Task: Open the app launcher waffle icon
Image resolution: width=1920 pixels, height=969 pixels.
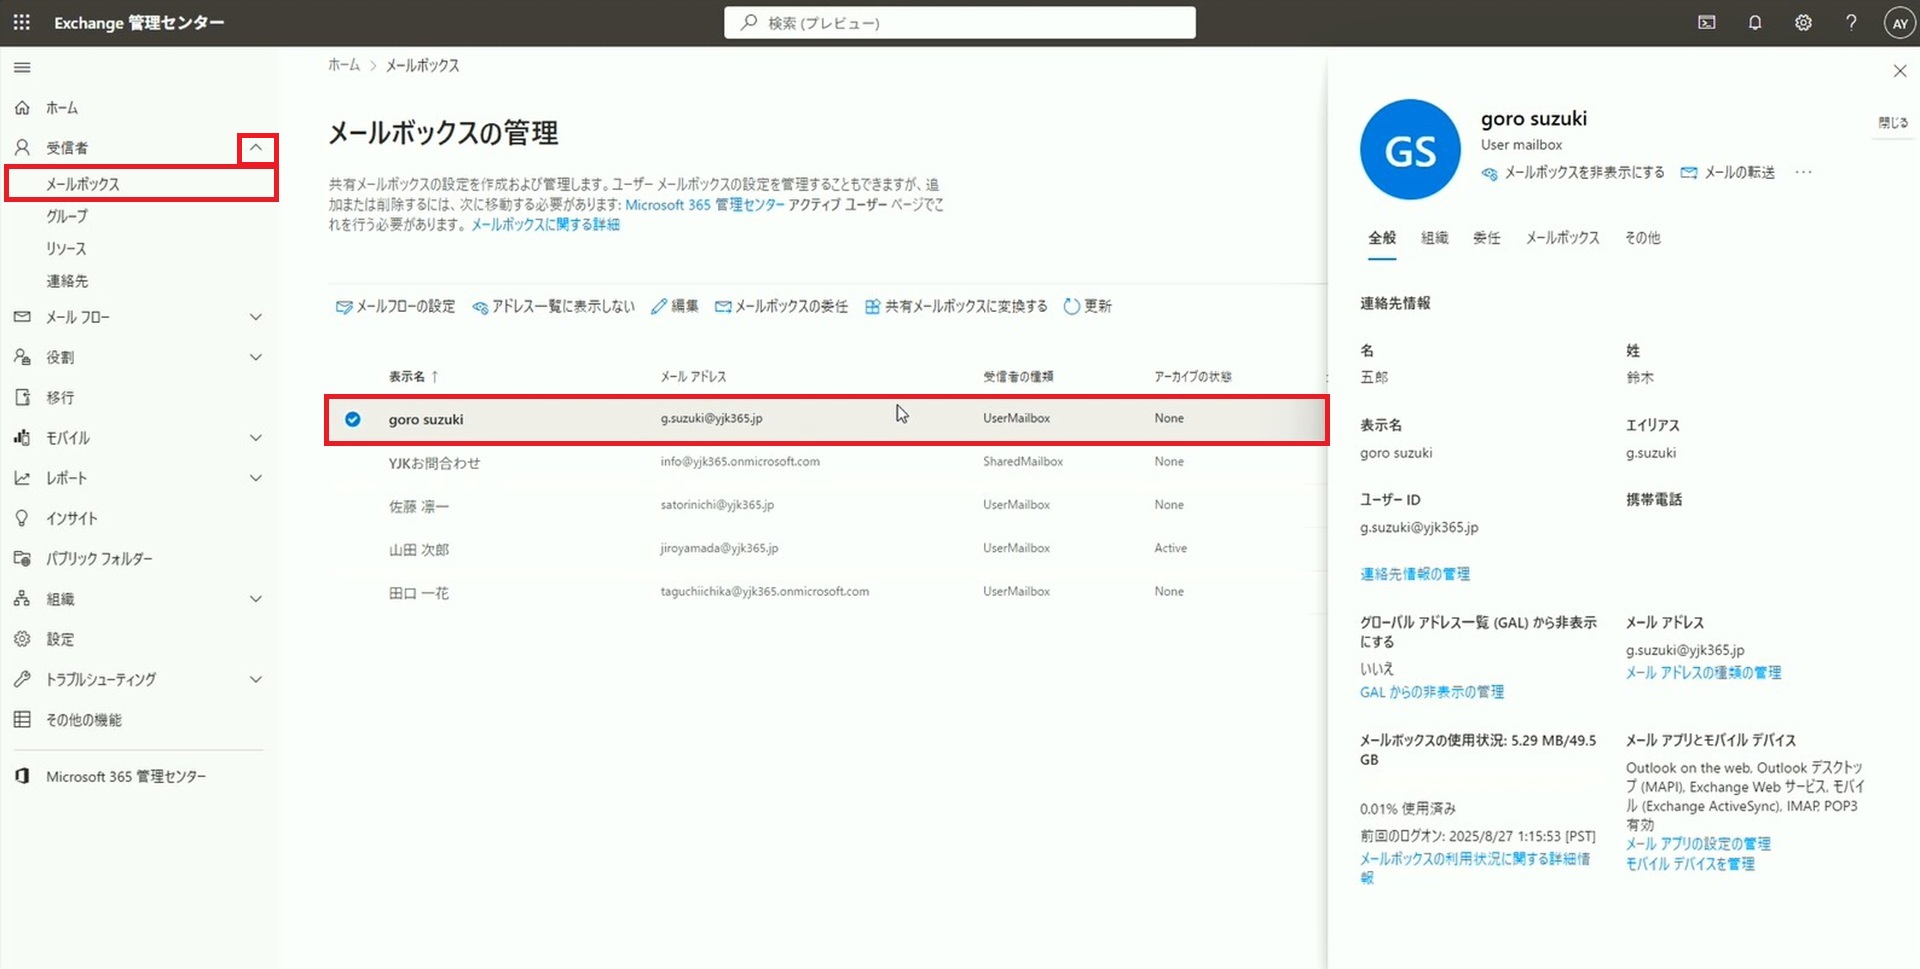Action: (21, 22)
